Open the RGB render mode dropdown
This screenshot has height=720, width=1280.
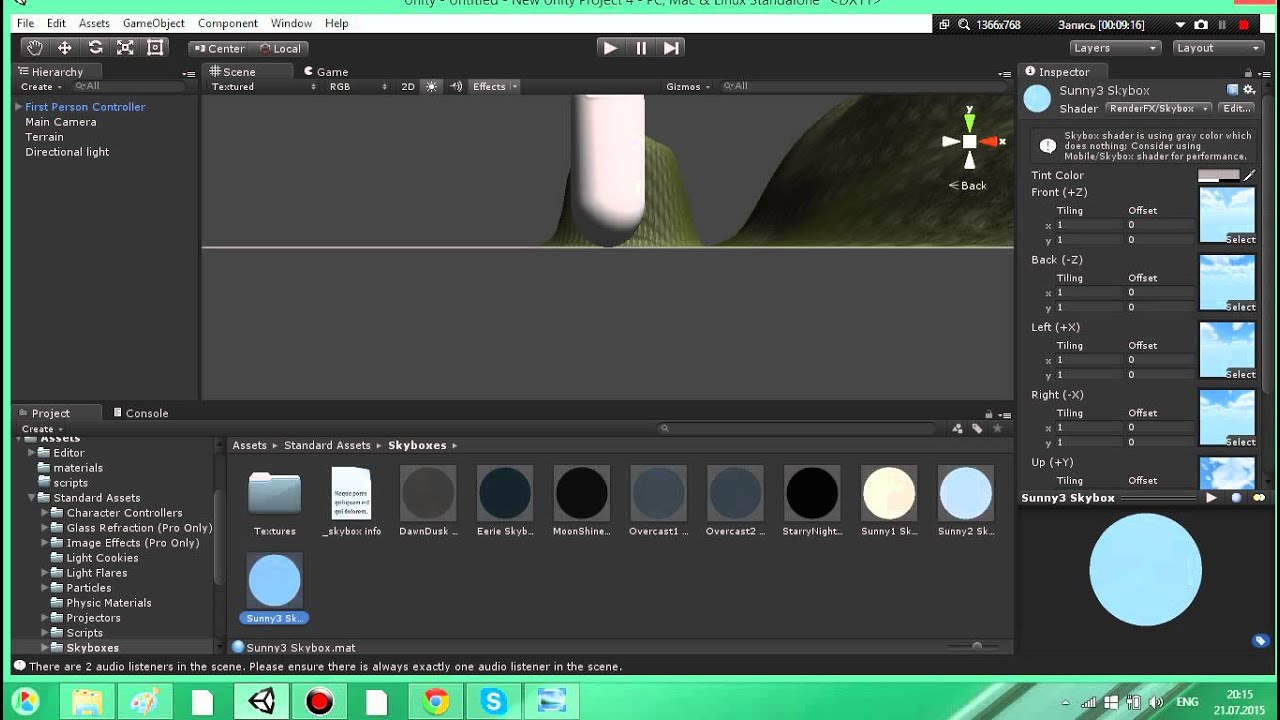click(358, 87)
